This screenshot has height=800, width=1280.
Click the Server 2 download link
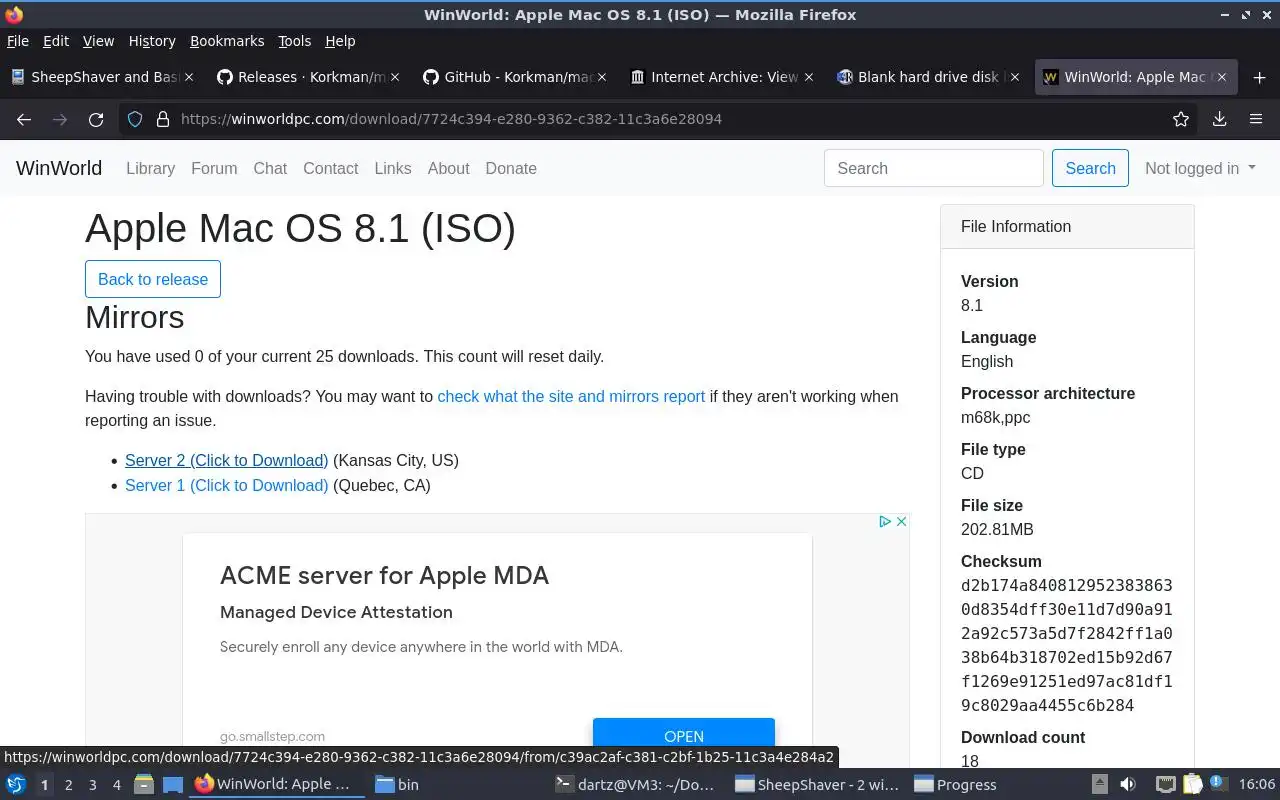coord(226,460)
